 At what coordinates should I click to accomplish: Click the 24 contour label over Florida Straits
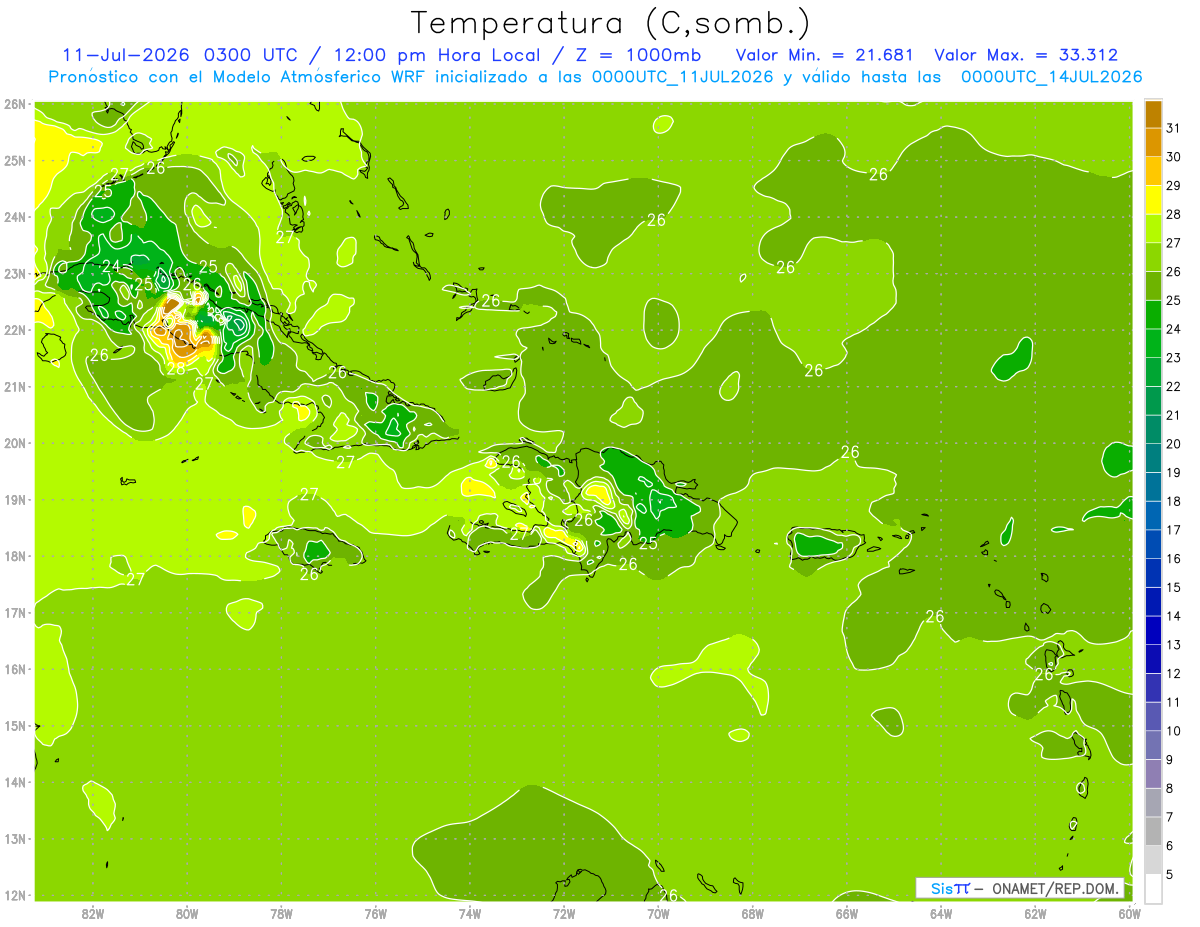[x=110, y=266]
